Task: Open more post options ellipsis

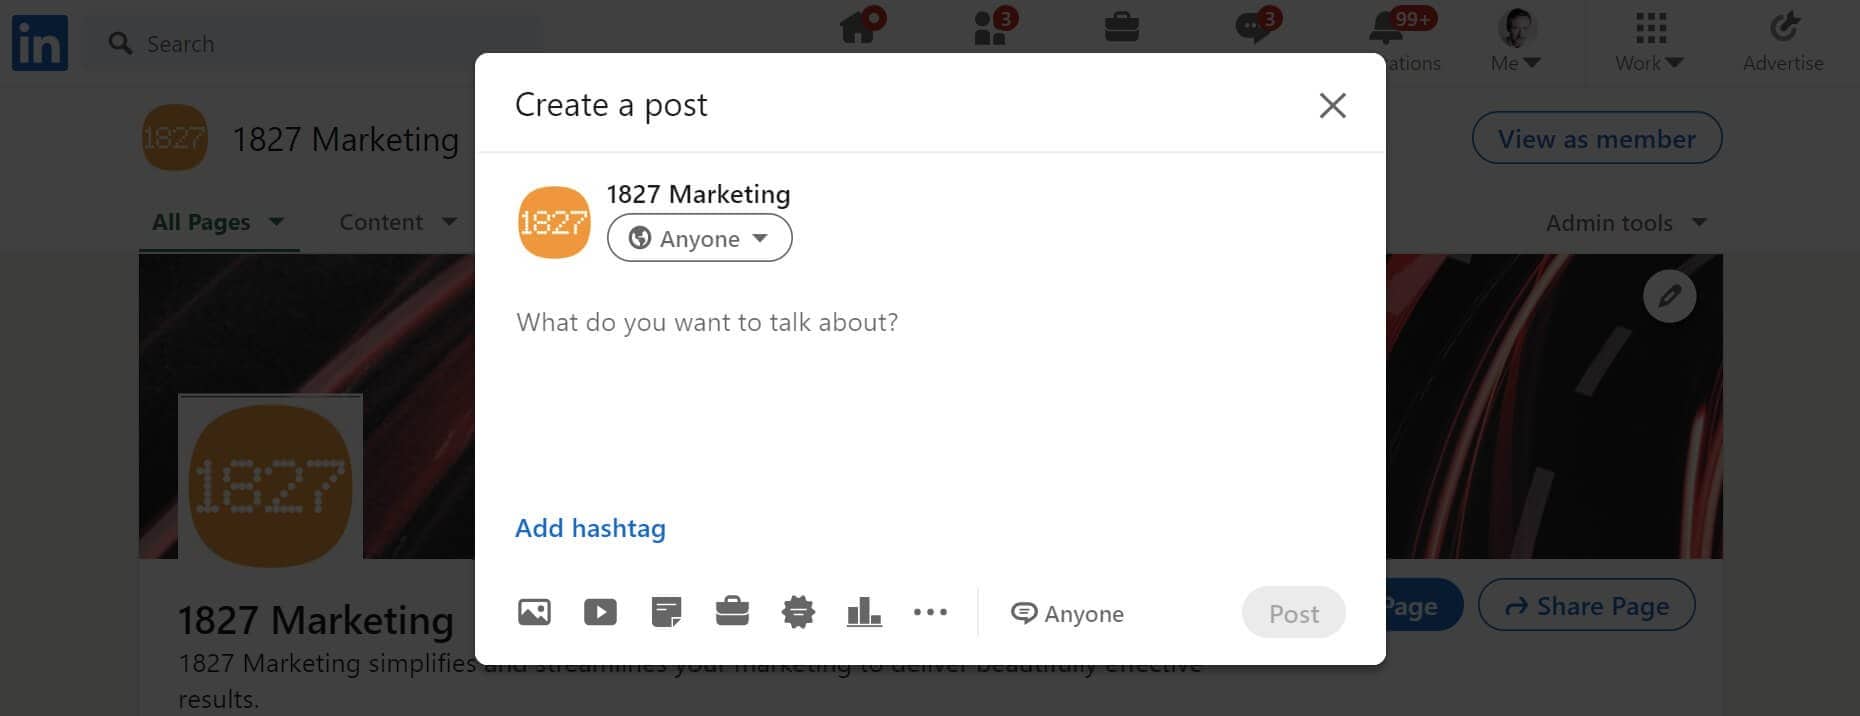Action: 930,612
